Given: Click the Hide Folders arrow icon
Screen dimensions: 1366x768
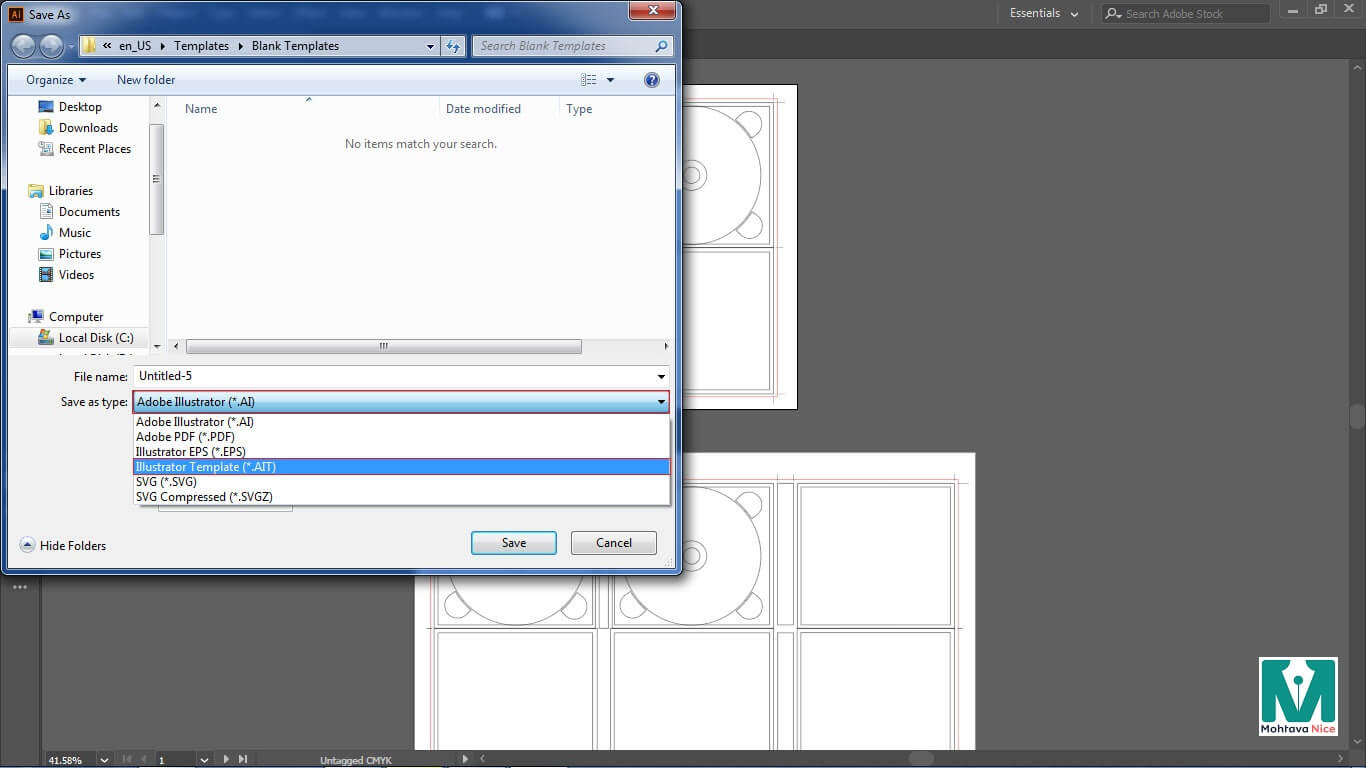Looking at the screenshot, I should click(x=27, y=545).
